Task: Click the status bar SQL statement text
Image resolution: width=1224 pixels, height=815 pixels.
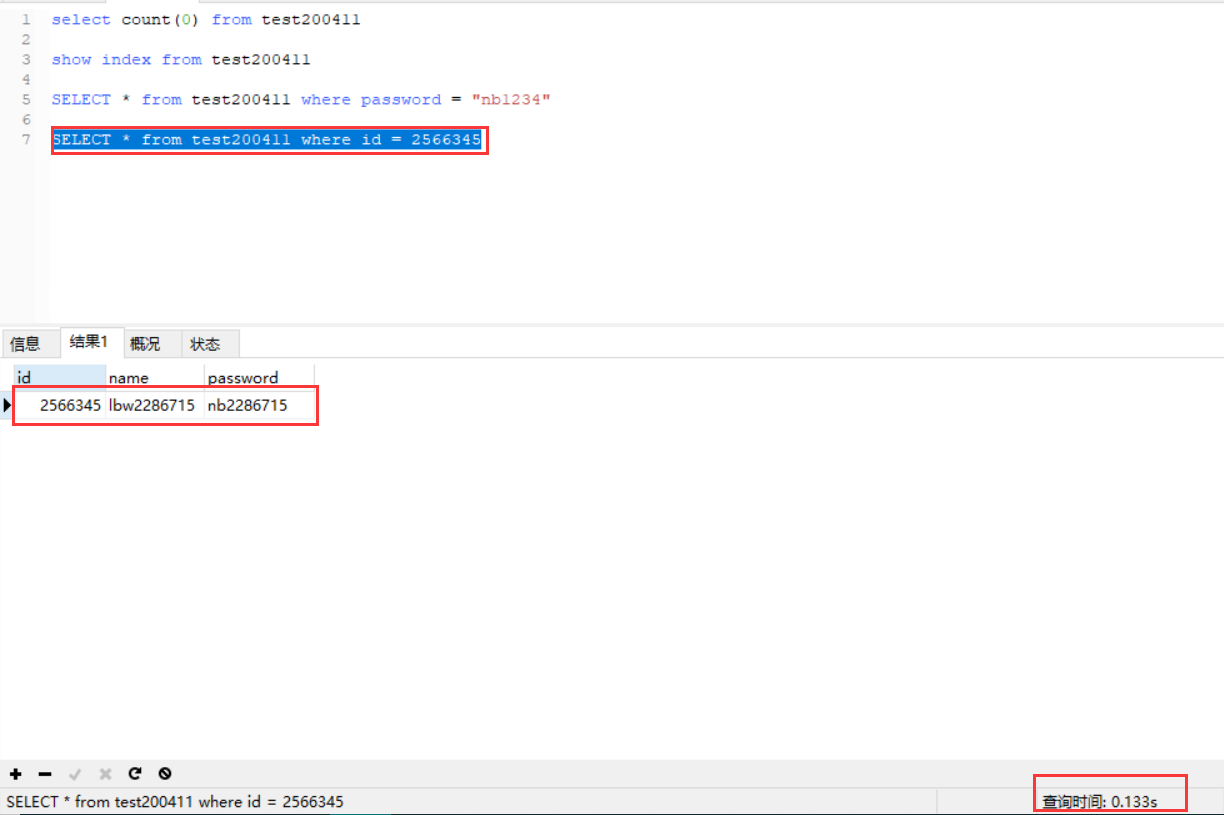Action: (175, 802)
